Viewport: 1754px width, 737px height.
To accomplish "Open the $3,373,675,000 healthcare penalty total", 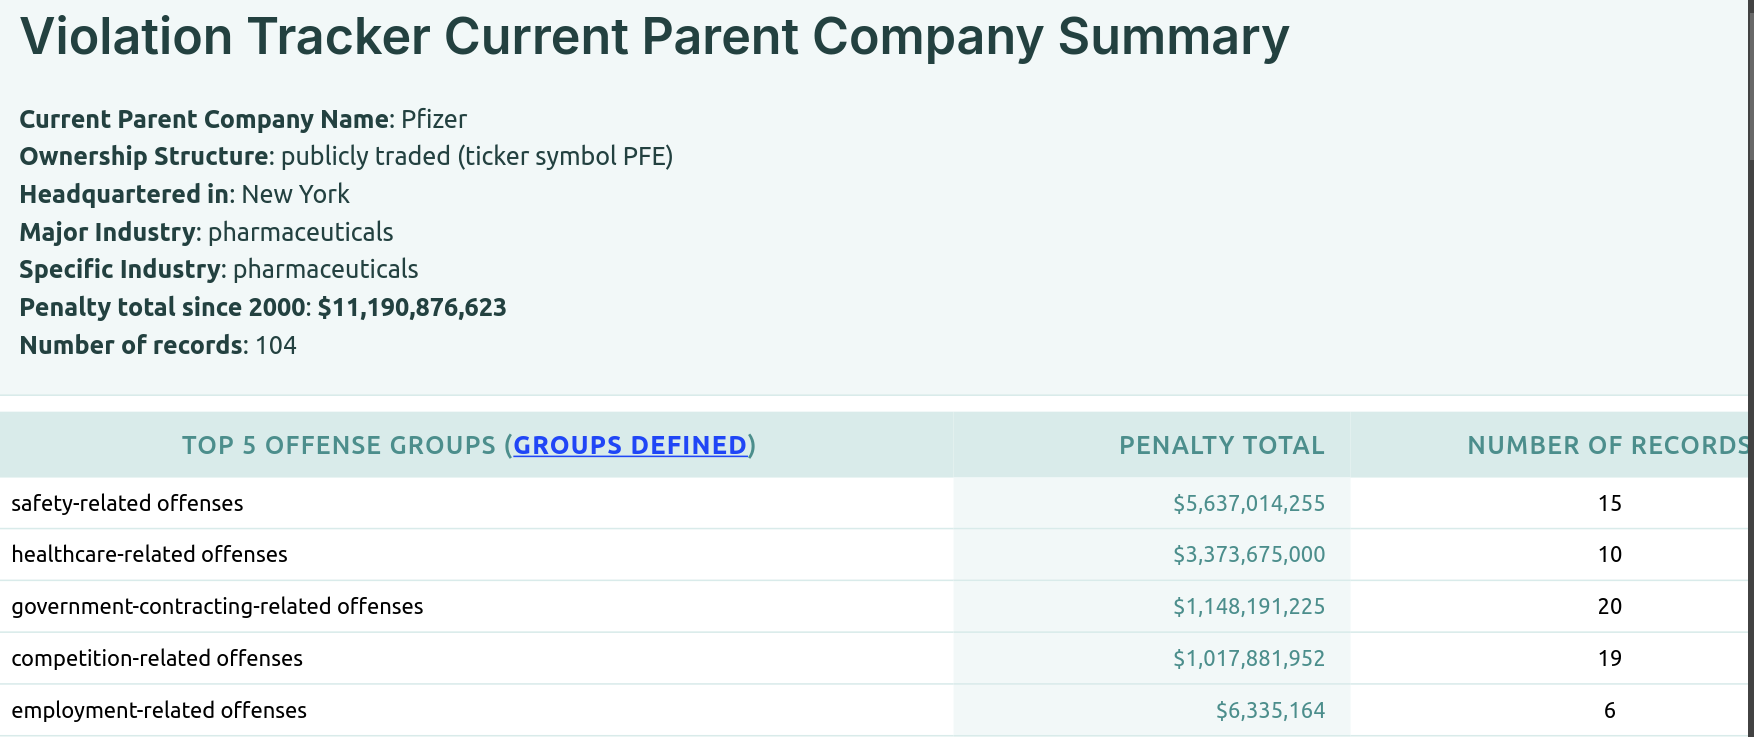I will coord(1248,554).
